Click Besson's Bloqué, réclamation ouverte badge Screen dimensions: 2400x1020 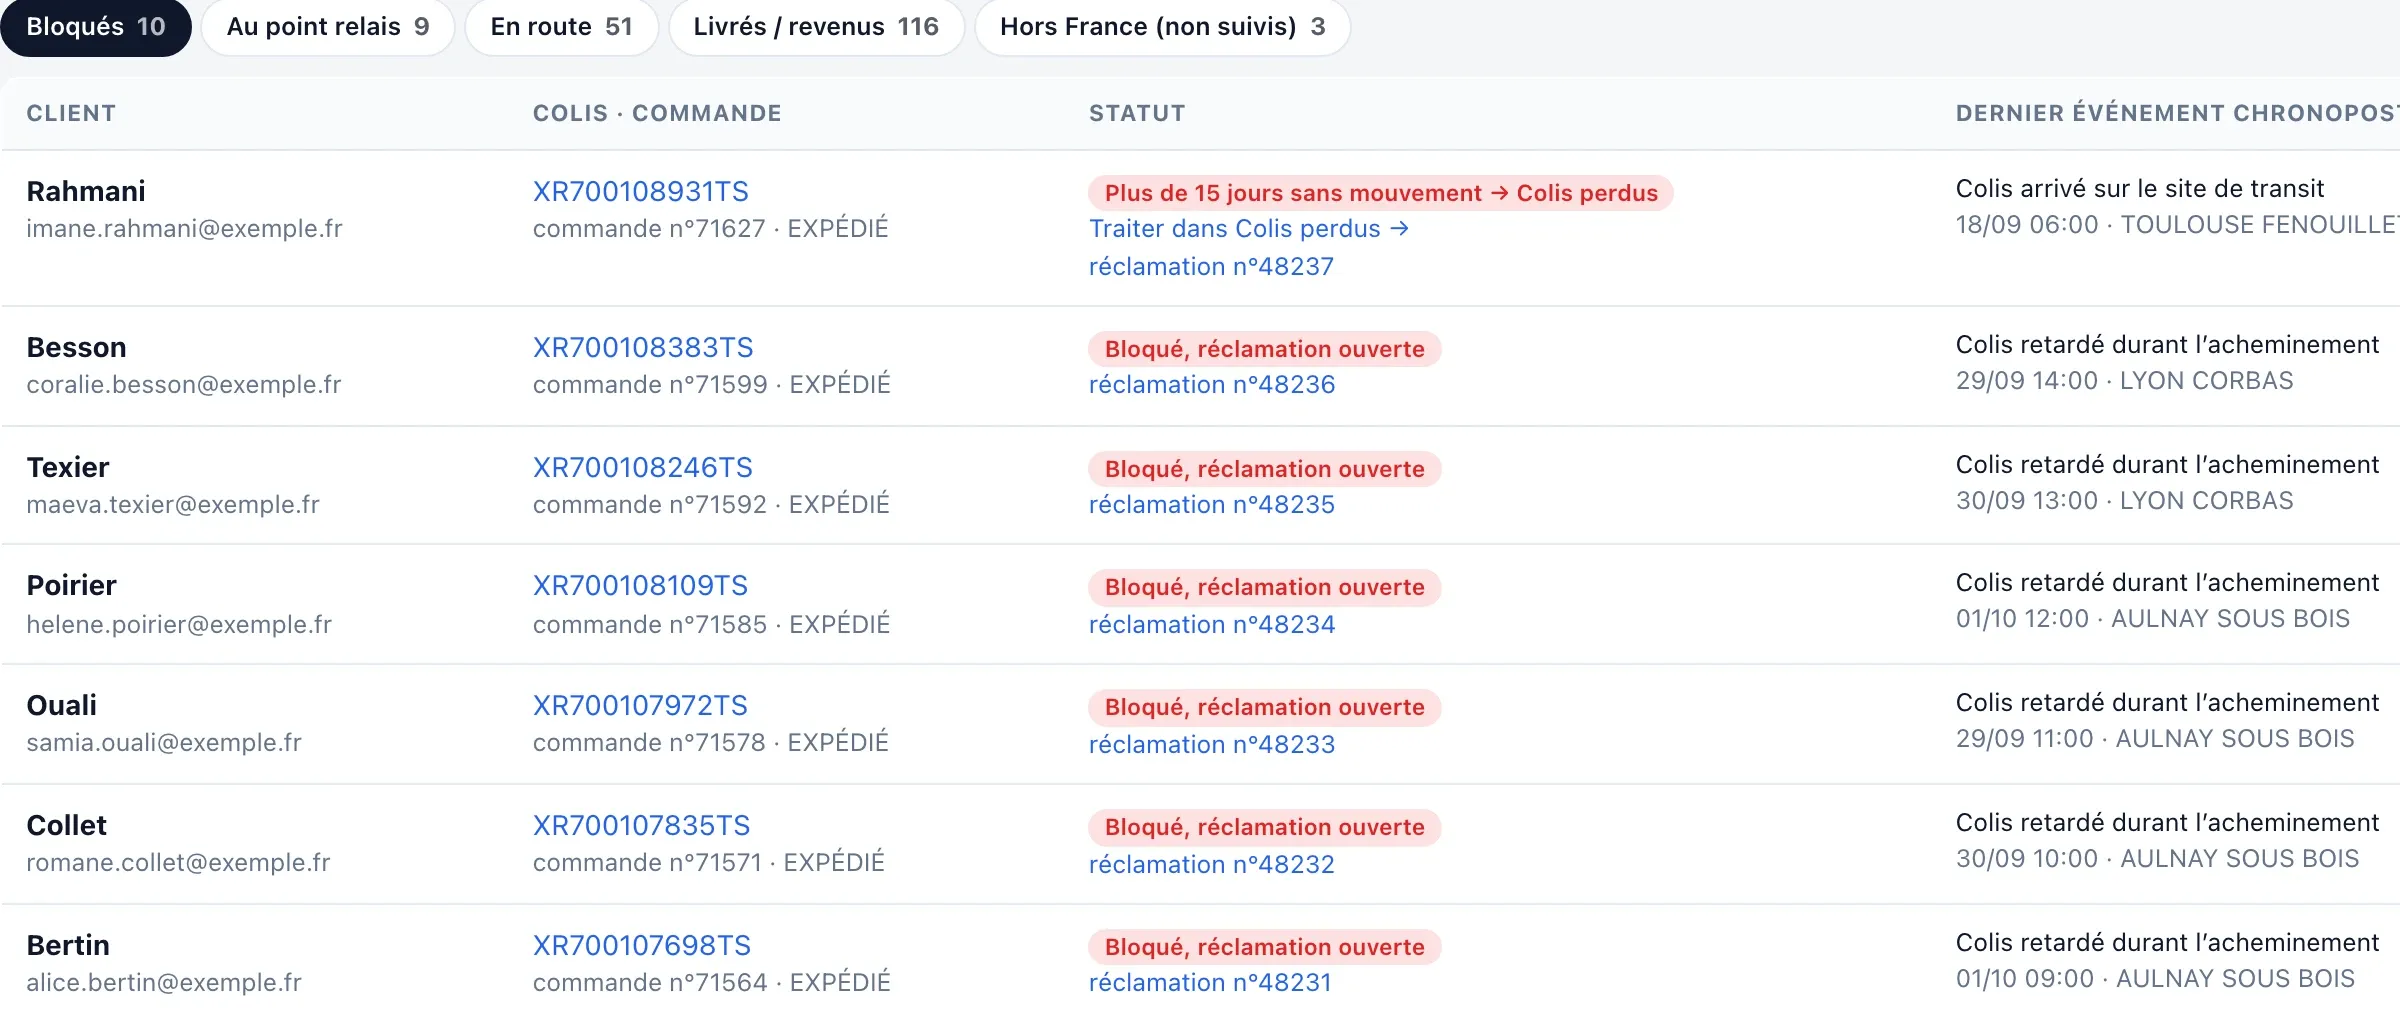point(1265,349)
